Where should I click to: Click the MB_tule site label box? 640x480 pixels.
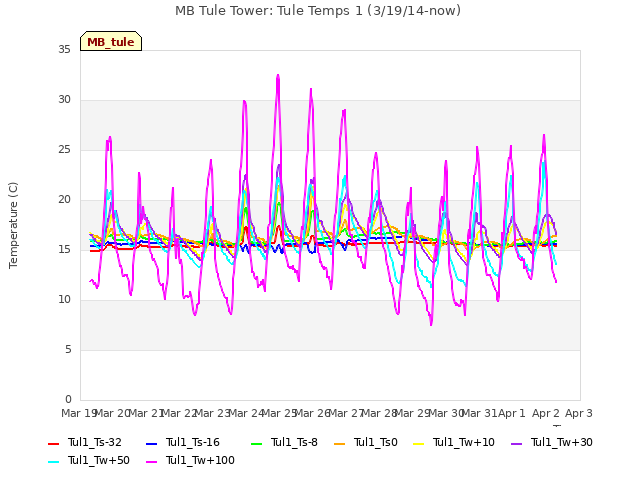tap(111, 41)
